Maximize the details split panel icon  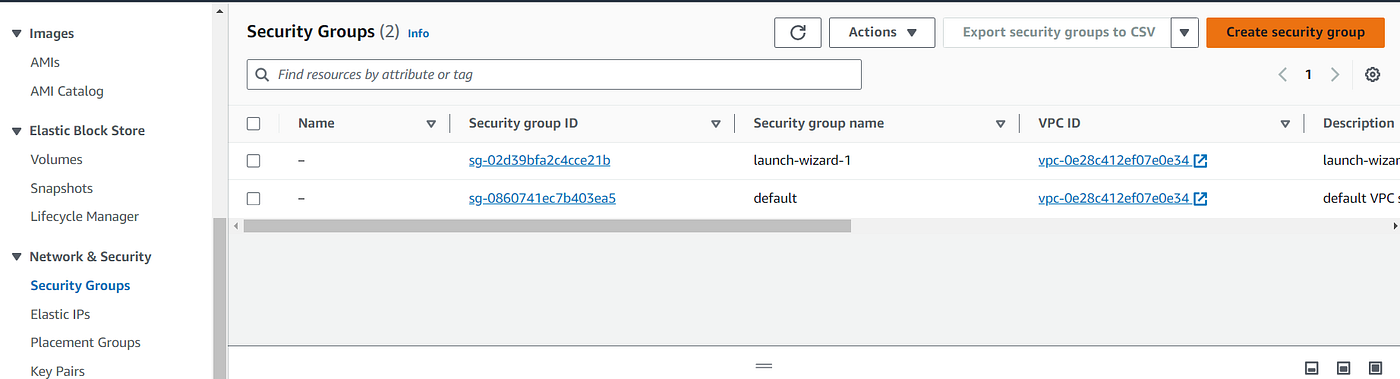pos(1376,368)
